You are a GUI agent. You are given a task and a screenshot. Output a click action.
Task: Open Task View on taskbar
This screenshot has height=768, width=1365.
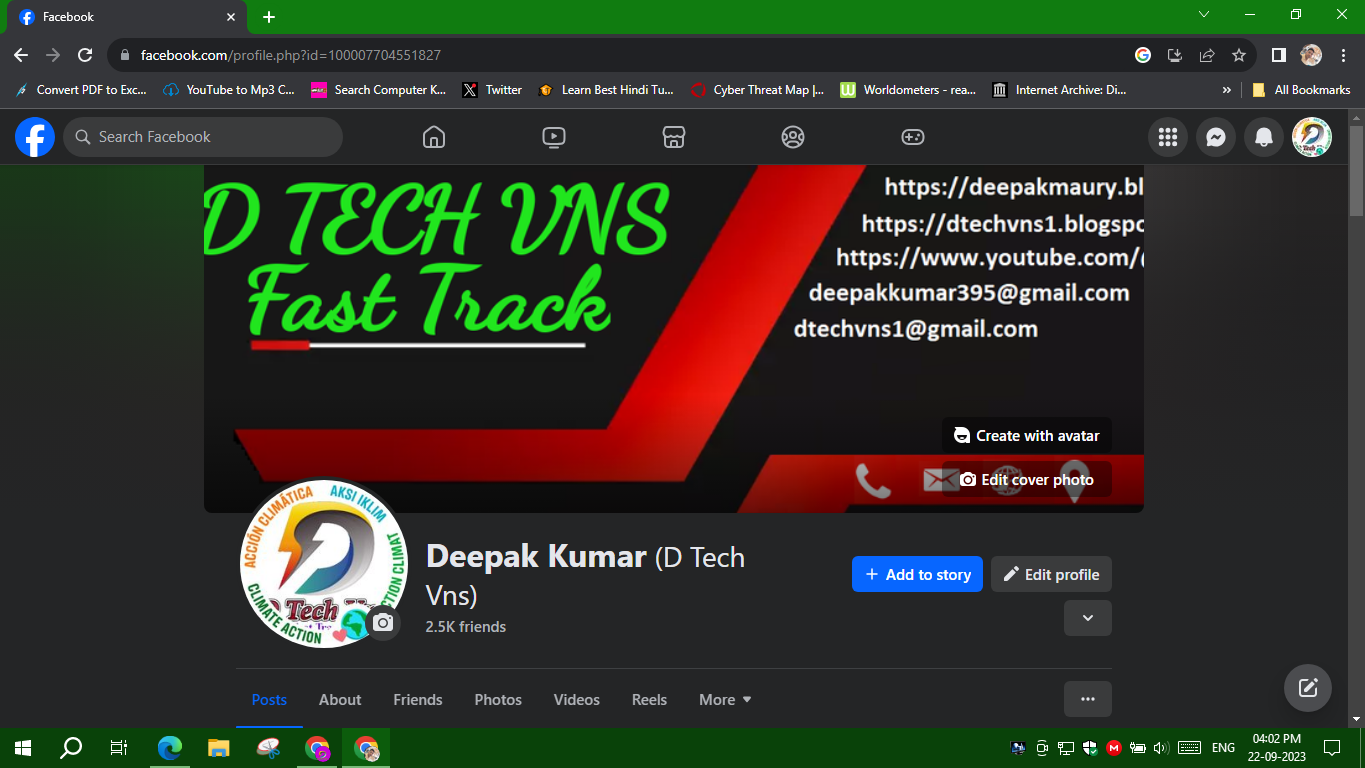pyautogui.click(x=119, y=747)
